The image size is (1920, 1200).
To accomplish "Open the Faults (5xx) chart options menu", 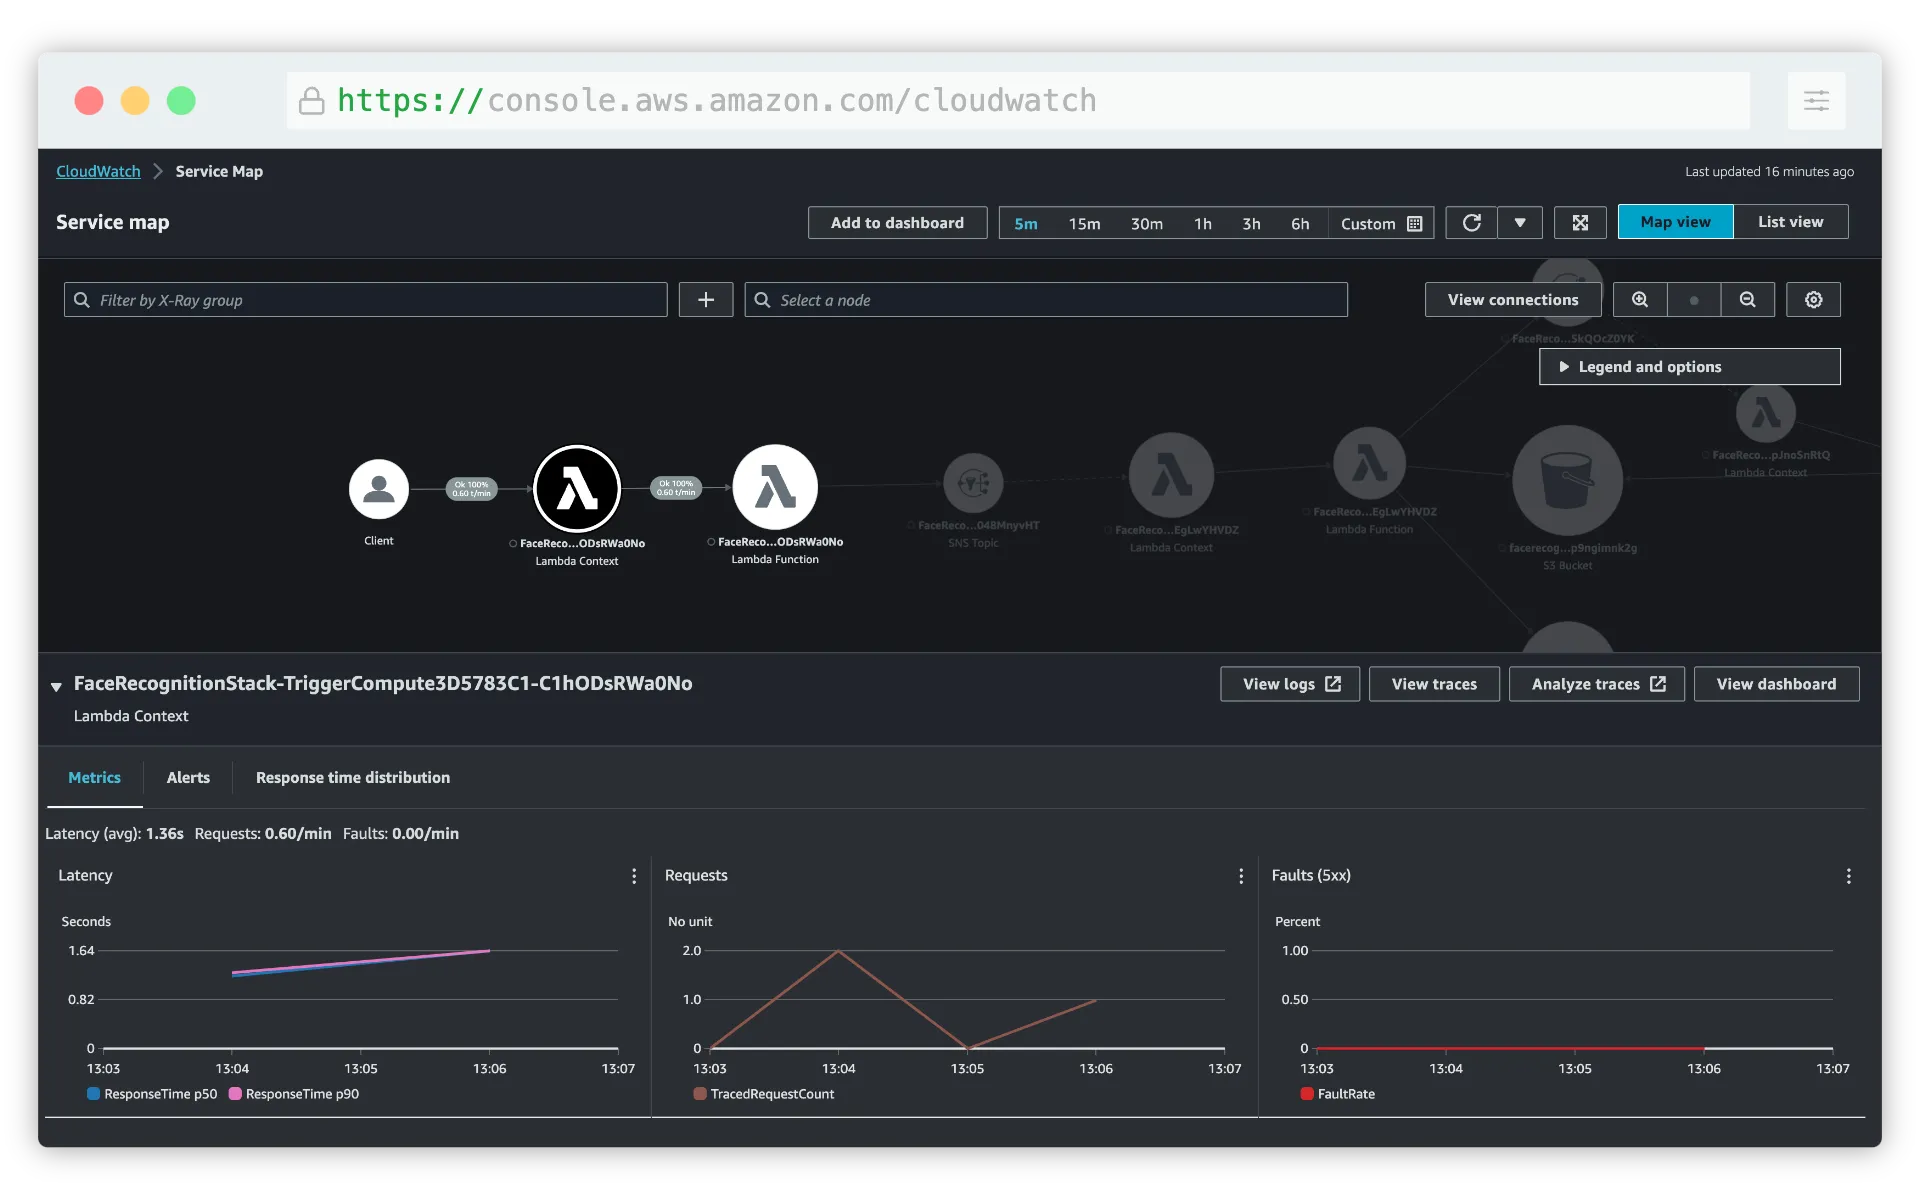I will click(1848, 876).
